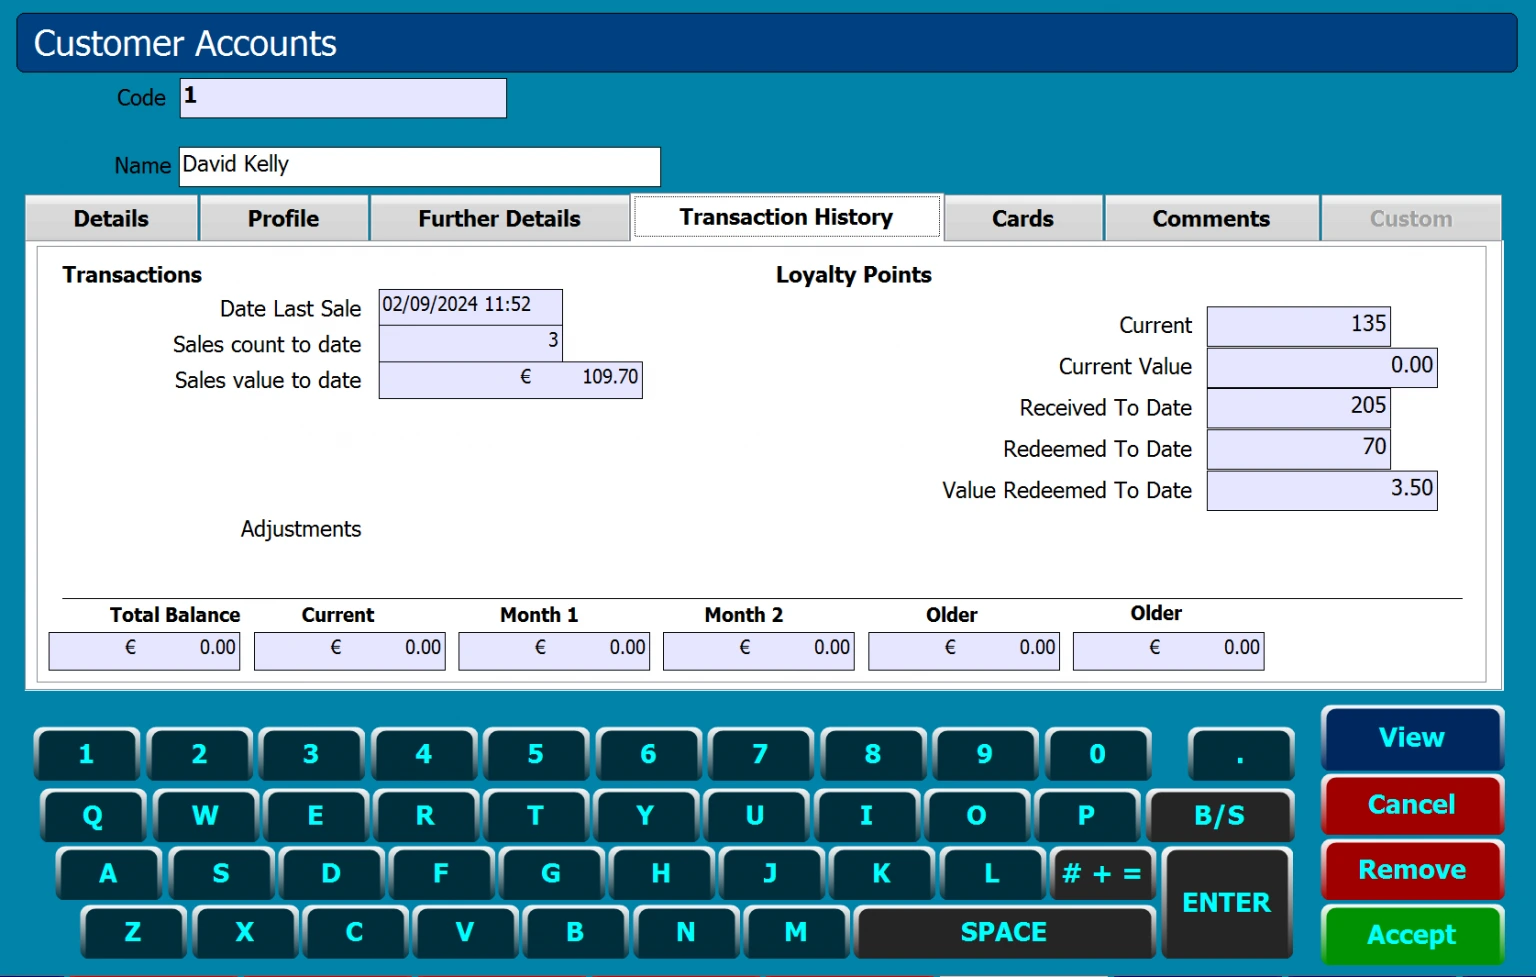Click the Current loyalty points field
The width and height of the screenshot is (1536, 977).
click(x=1297, y=326)
